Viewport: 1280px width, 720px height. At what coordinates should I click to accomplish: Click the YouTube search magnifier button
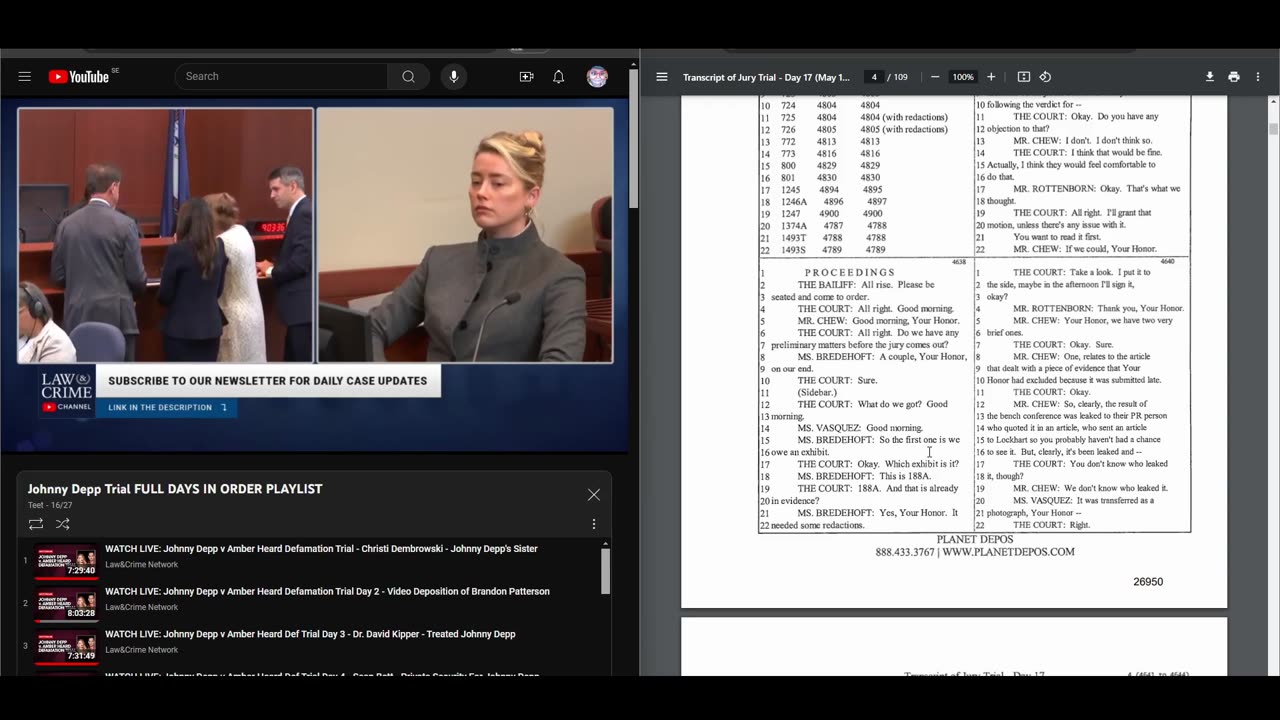pos(408,76)
